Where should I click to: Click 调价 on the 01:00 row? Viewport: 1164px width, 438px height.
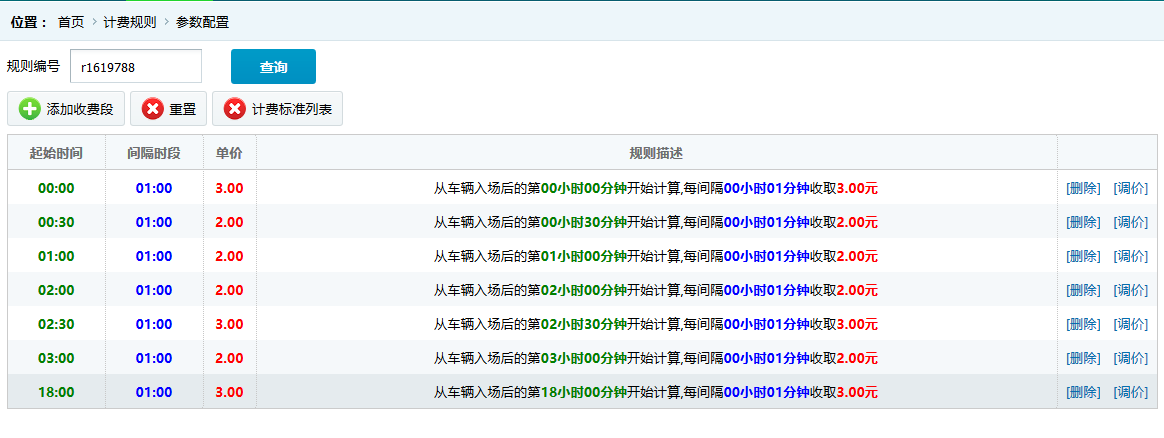click(1131, 256)
